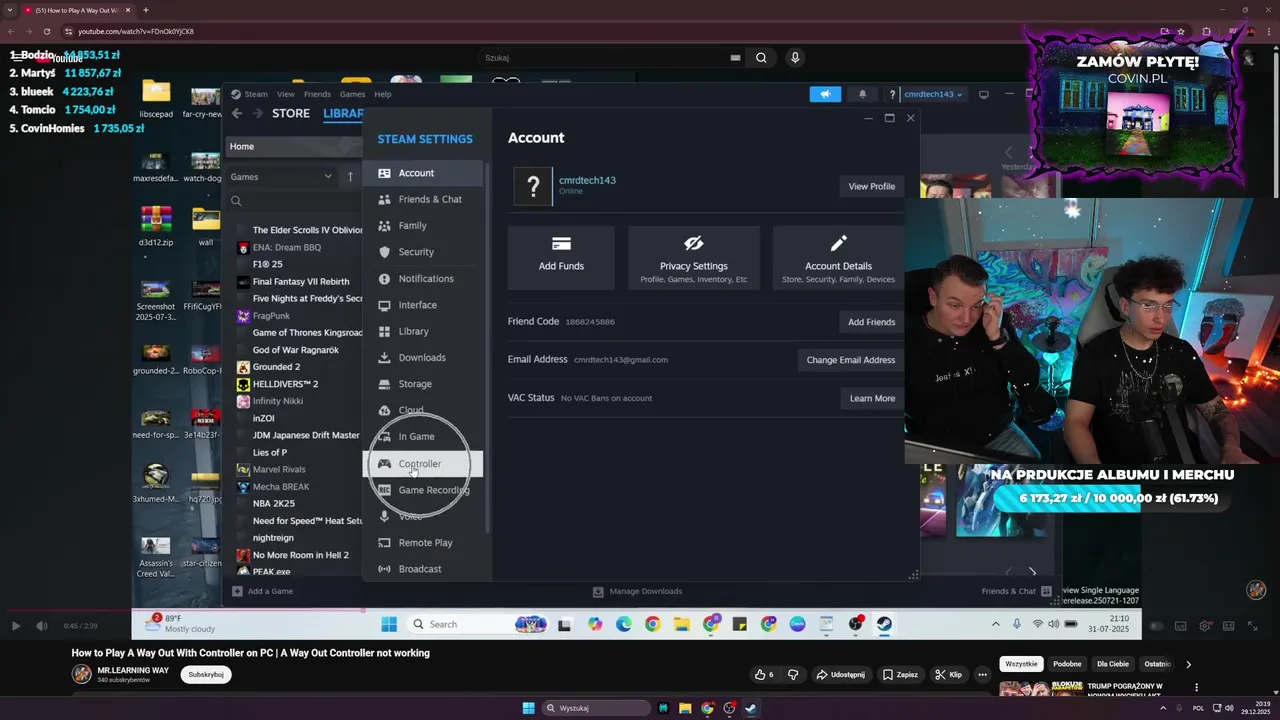Select Interface in Steam Settings sidebar
This screenshot has height=720, width=1280.
coord(423,305)
